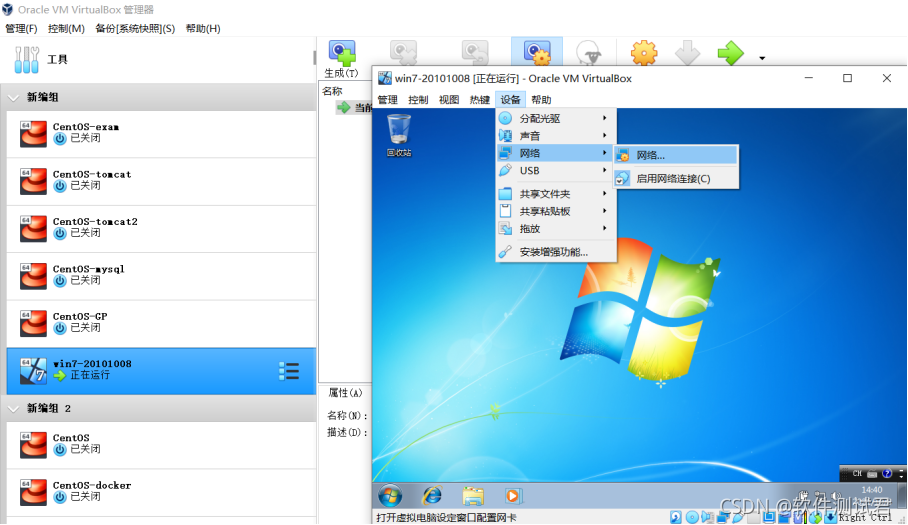This screenshot has width=908, height=525.
Task: Open 控制(M) menu in VirtualBox manager
Action: pyautogui.click(x=66, y=28)
